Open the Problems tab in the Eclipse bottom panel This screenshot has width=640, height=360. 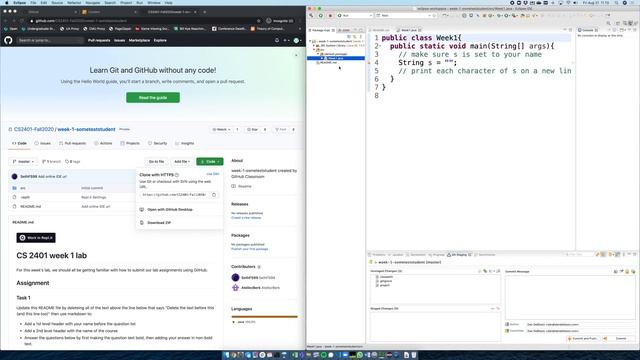click(377, 255)
